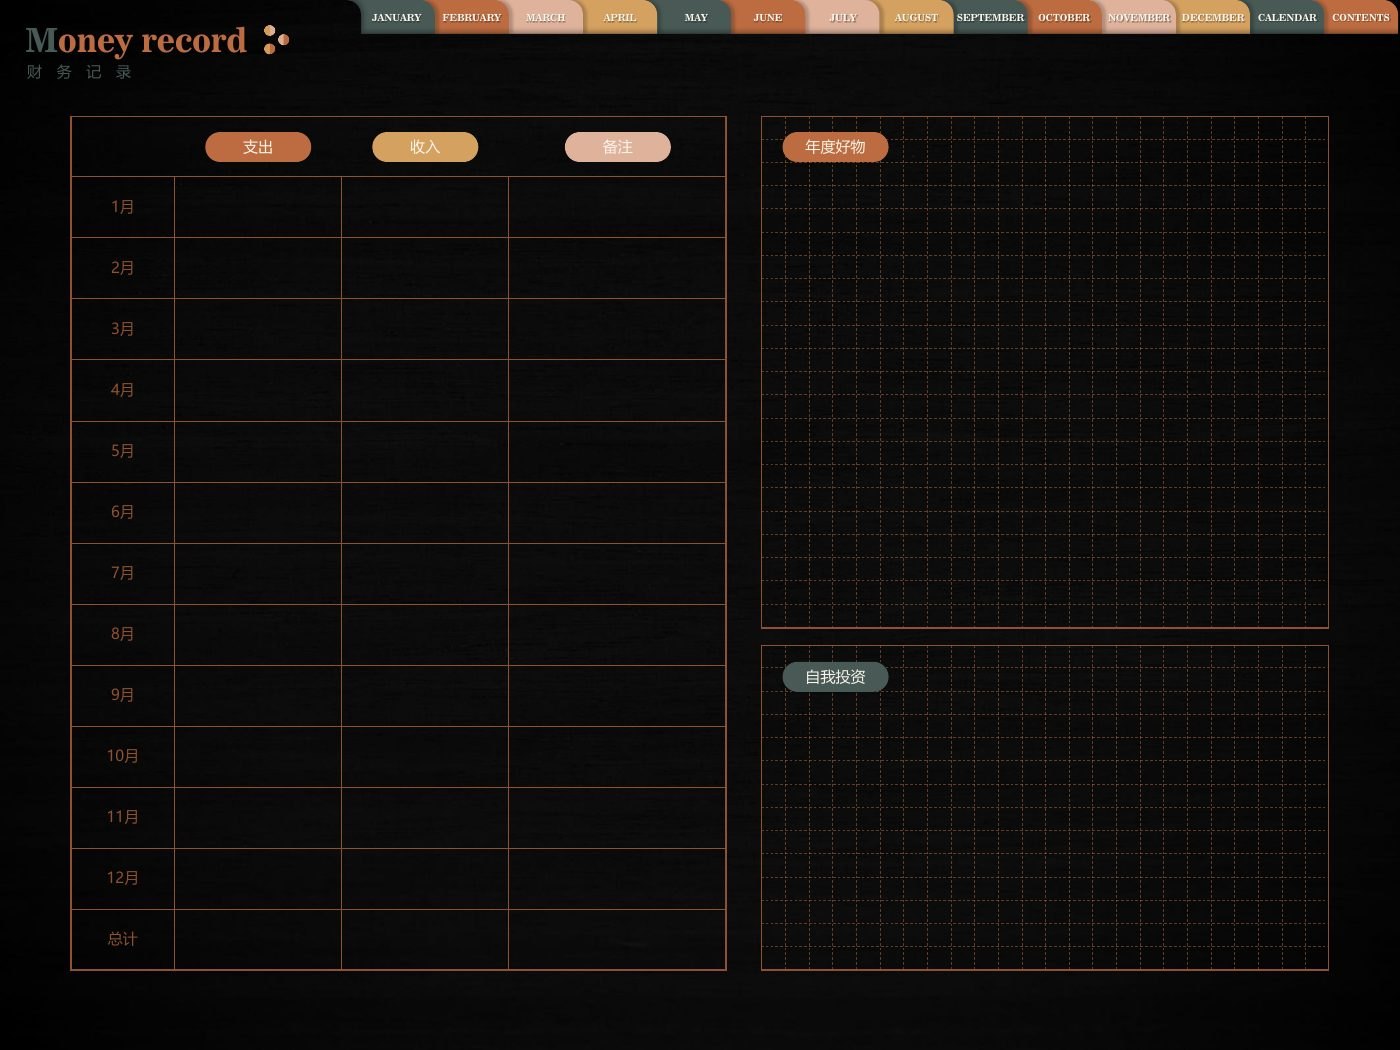Go to the MARCH tab

[546, 17]
